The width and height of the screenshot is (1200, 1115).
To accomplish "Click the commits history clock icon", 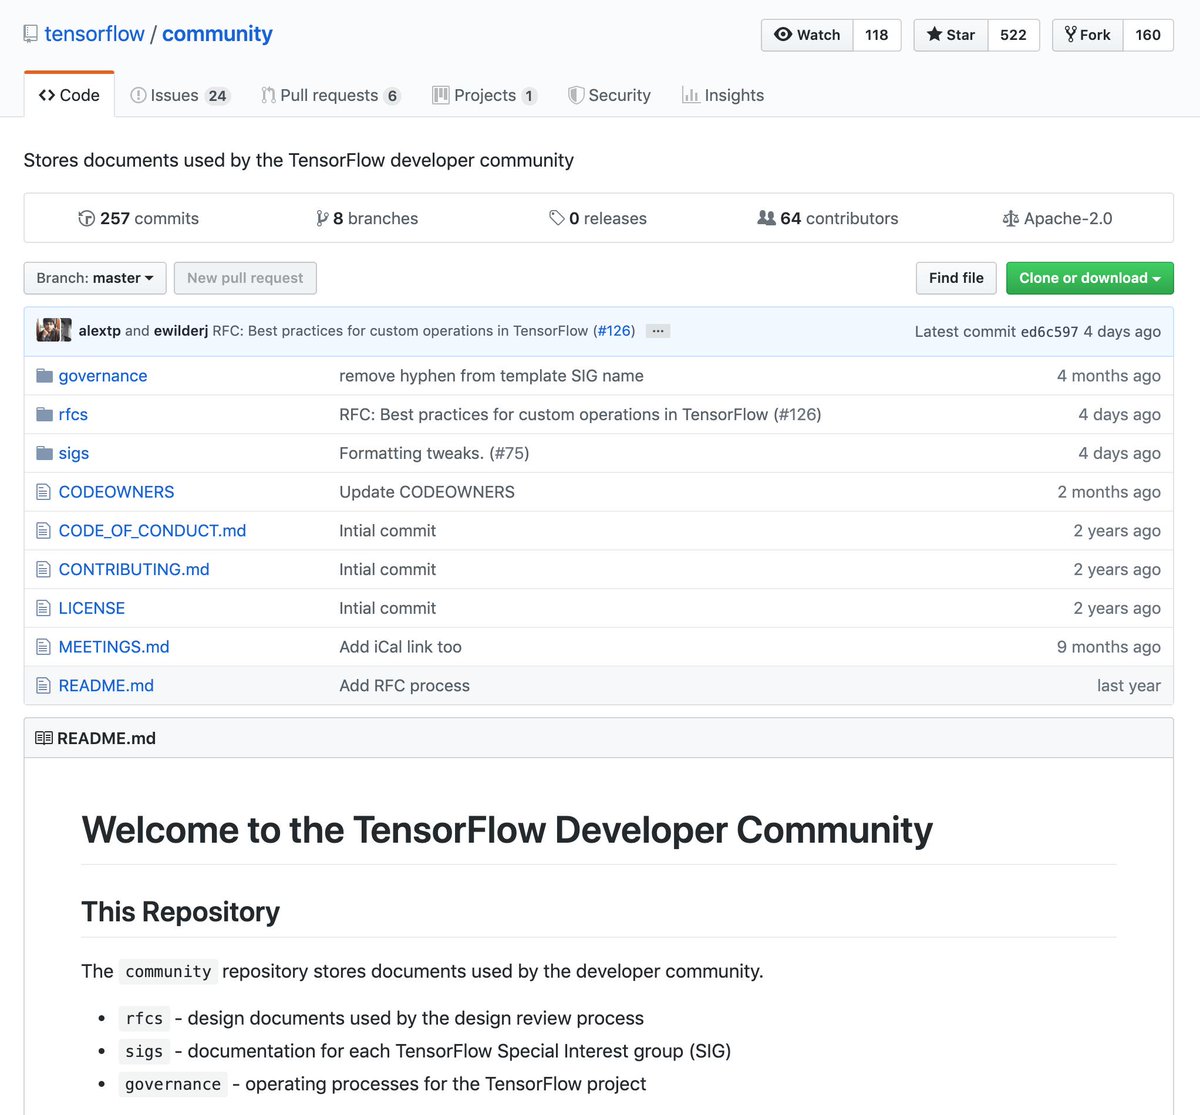I will point(87,218).
